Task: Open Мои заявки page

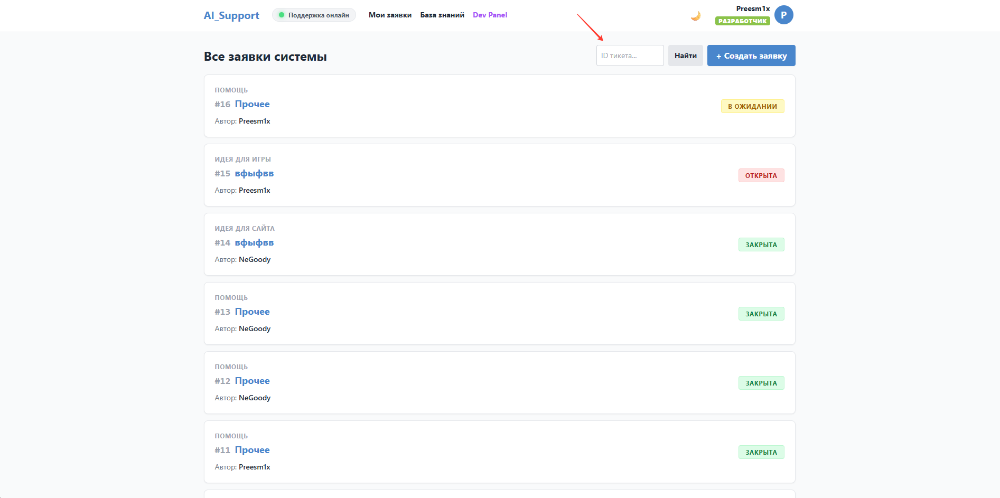Action: 390,15
